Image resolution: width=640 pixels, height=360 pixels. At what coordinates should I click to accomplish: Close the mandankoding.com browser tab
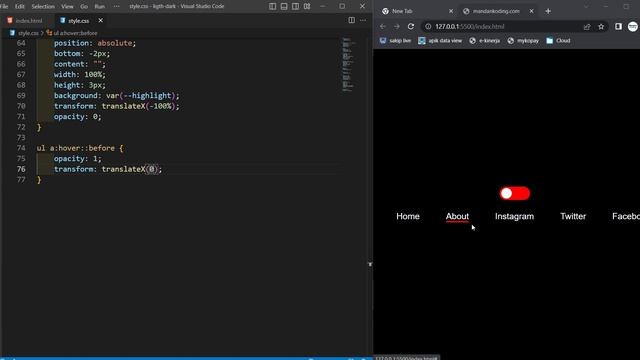[x=531, y=11]
